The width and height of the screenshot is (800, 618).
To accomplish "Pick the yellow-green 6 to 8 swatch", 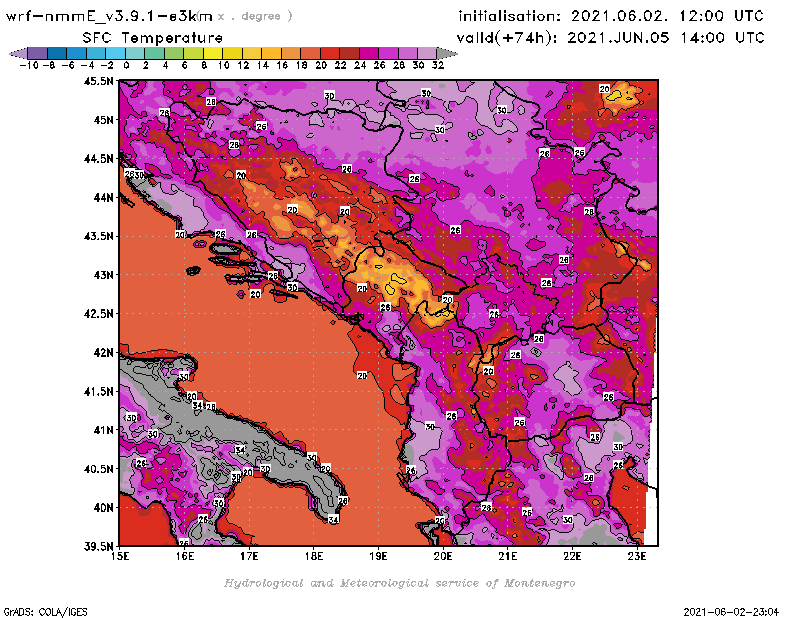I will [x=193, y=53].
